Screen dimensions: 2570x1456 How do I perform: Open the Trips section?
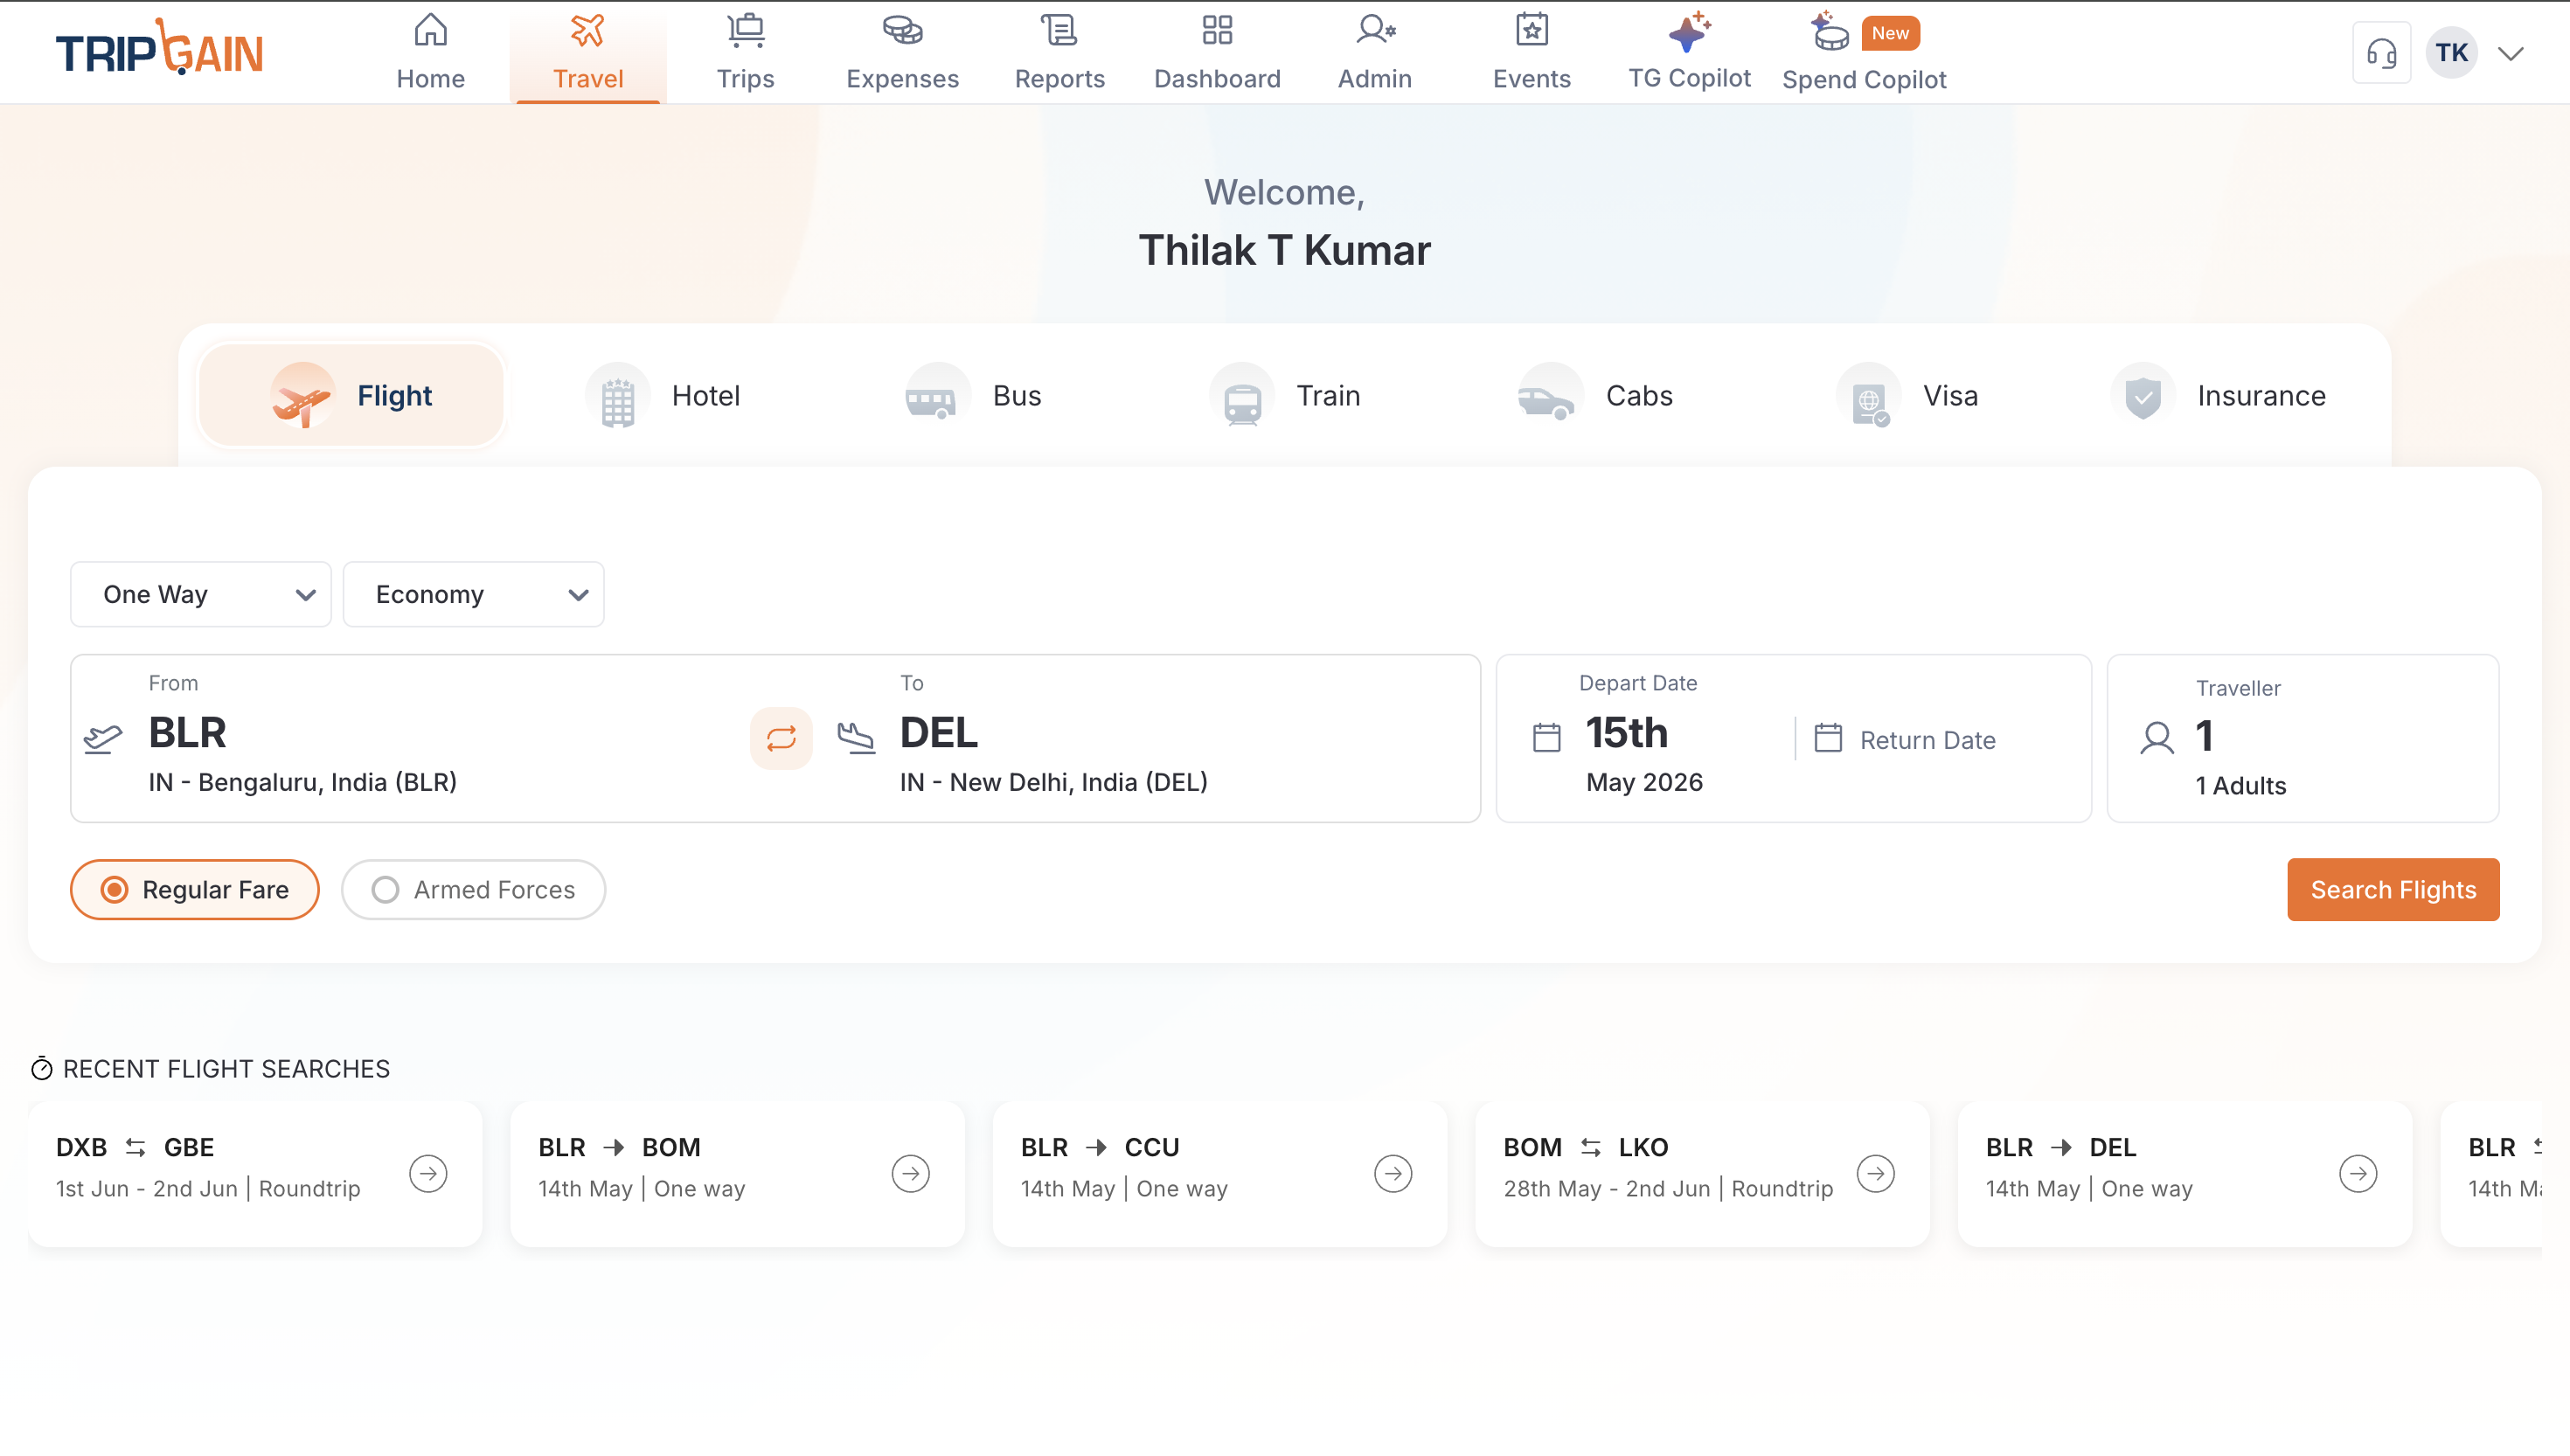tap(745, 52)
